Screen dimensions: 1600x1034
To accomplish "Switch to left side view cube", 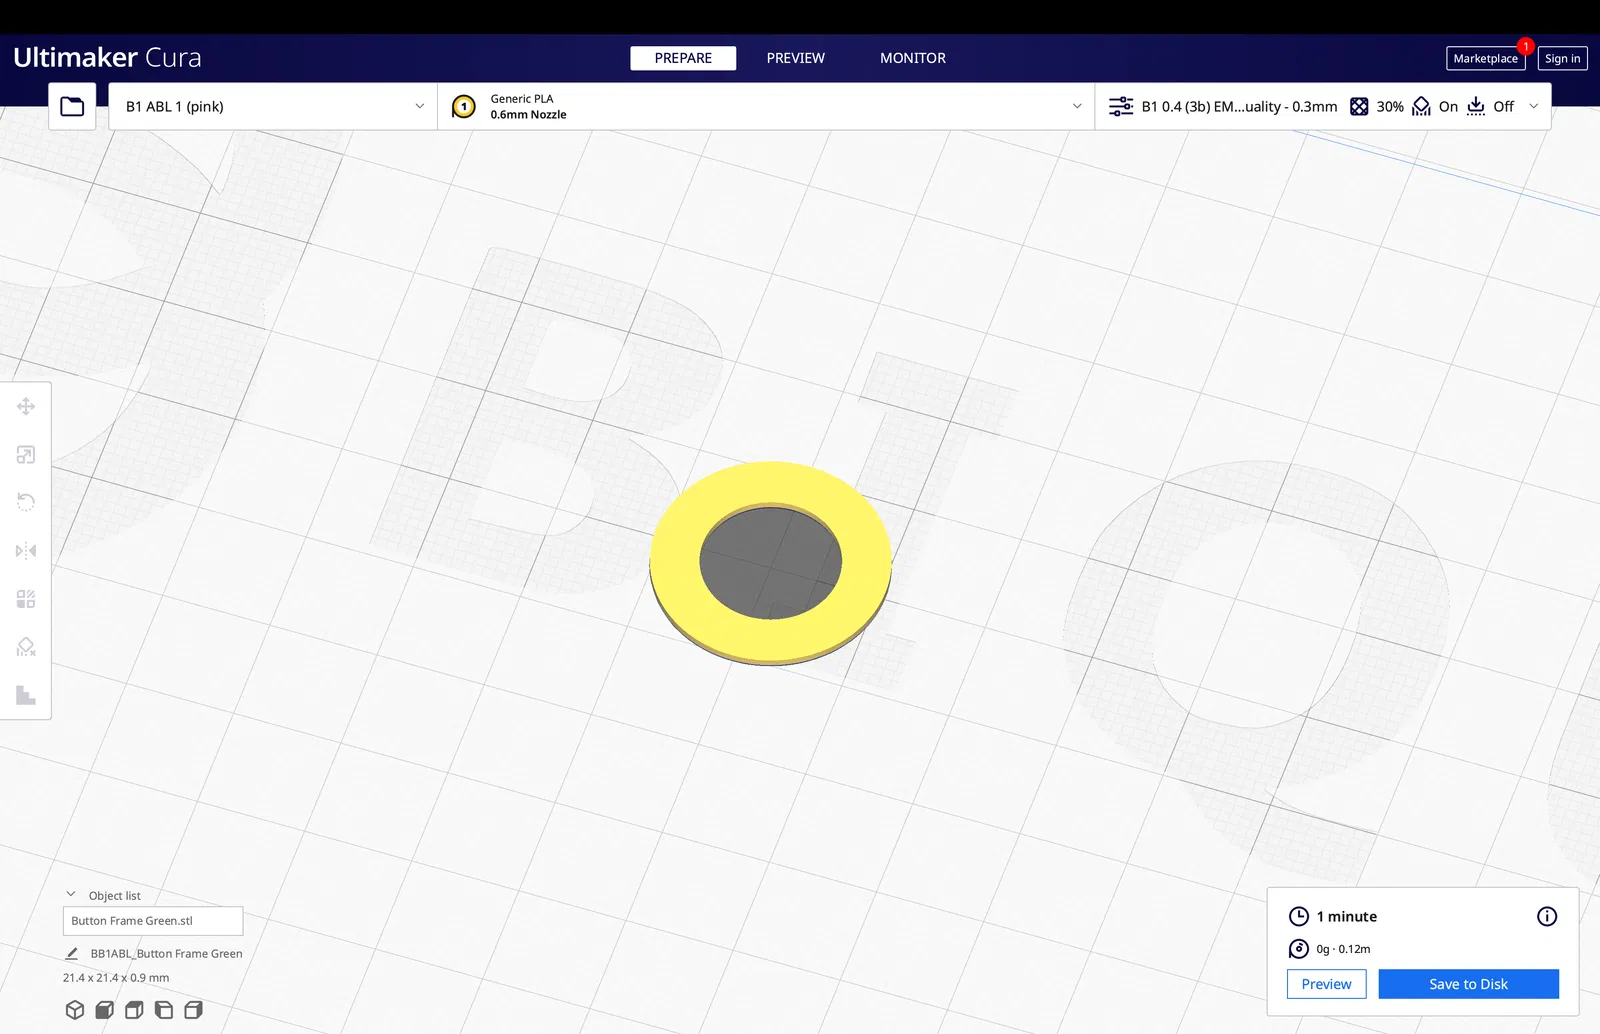I will coord(164,1010).
